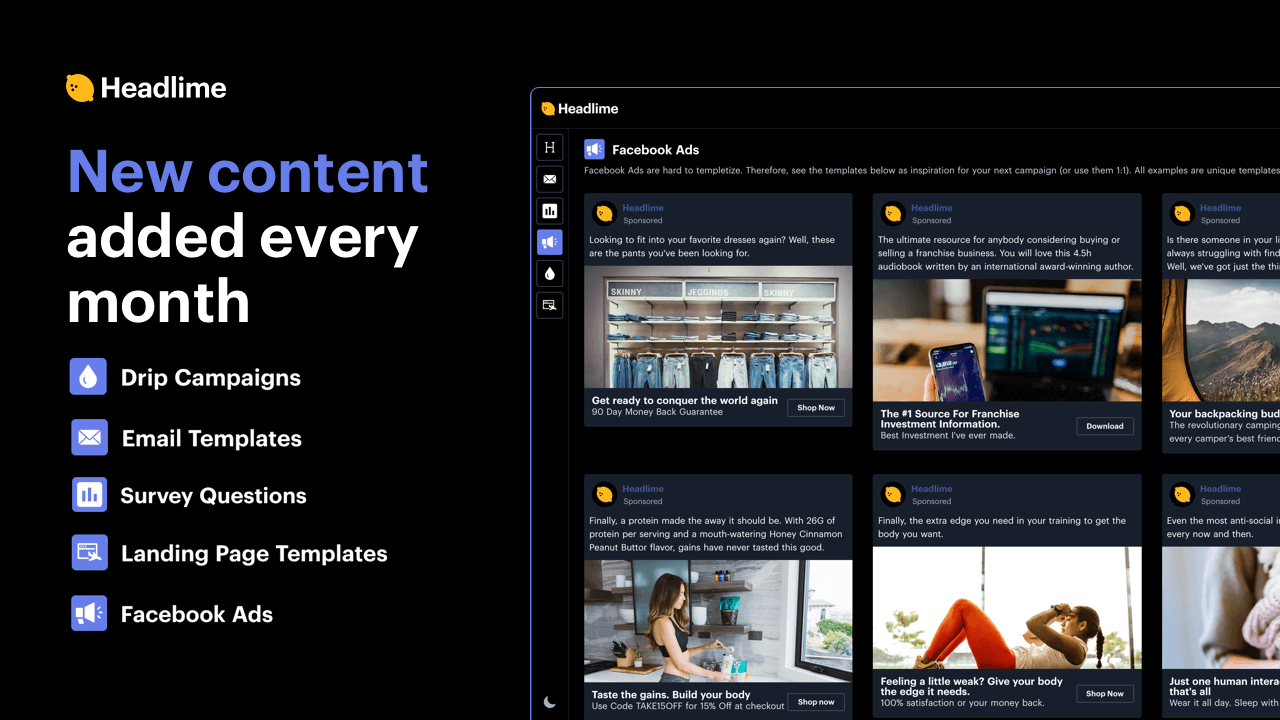The width and height of the screenshot is (1280, 720).
Task: Click the Email Templates label
Action: click(212, 438)
